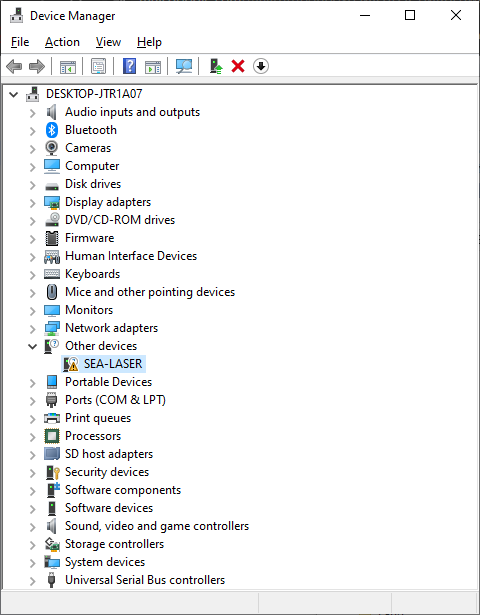
Task: Select the Display adapters item
Action: click(108, 202)
